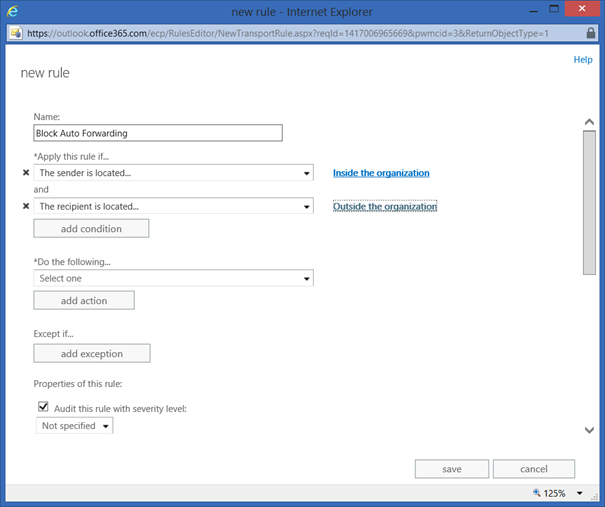Save the new rule
605x507 pixels.
pyautogui.click(x=451, y=469)
